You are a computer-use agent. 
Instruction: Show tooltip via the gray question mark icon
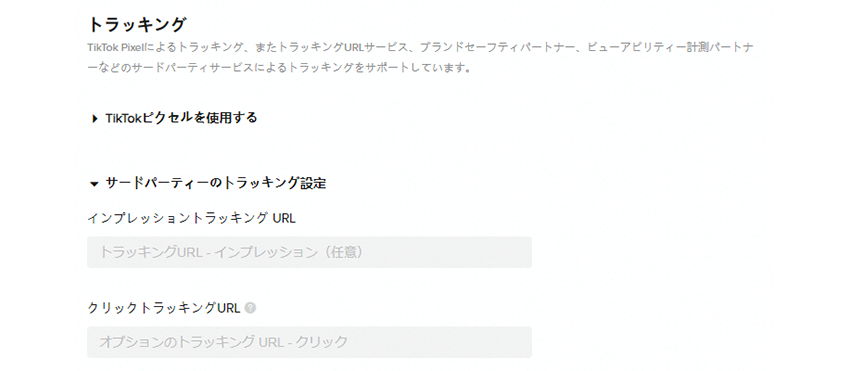pos(250,308)
